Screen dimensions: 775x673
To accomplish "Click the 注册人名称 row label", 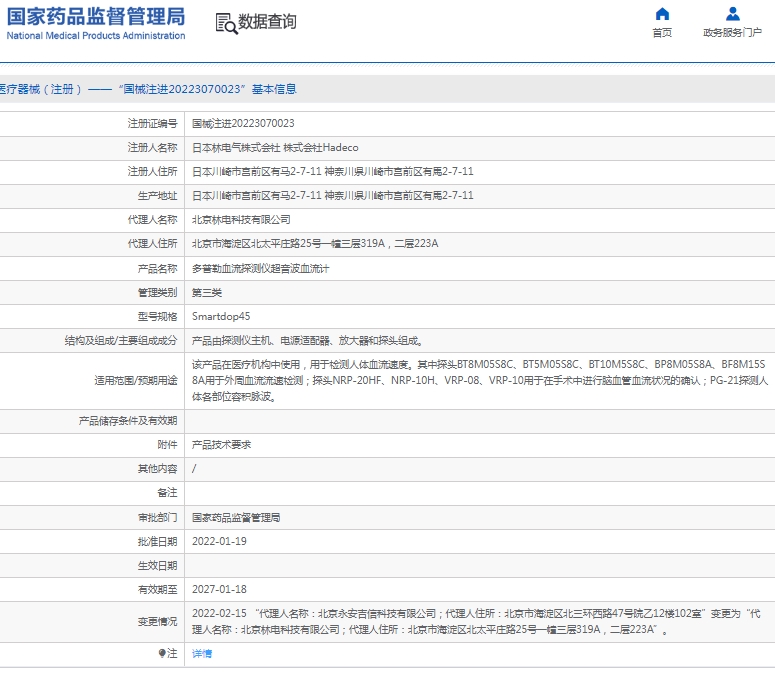I will click(152, 147).
